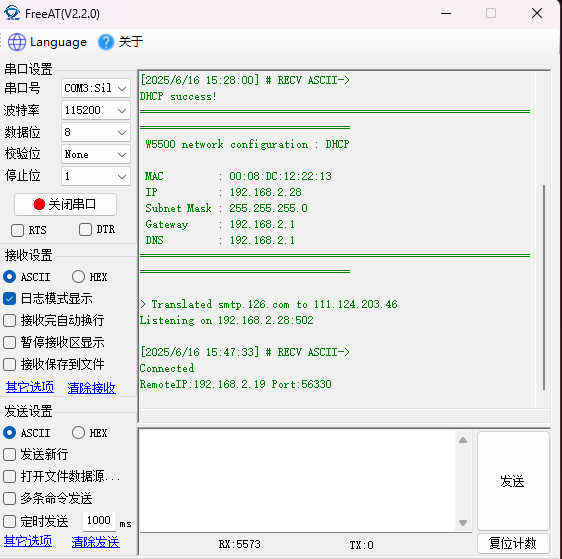Open the 波特率 115200 dropdown

(96, 110)
